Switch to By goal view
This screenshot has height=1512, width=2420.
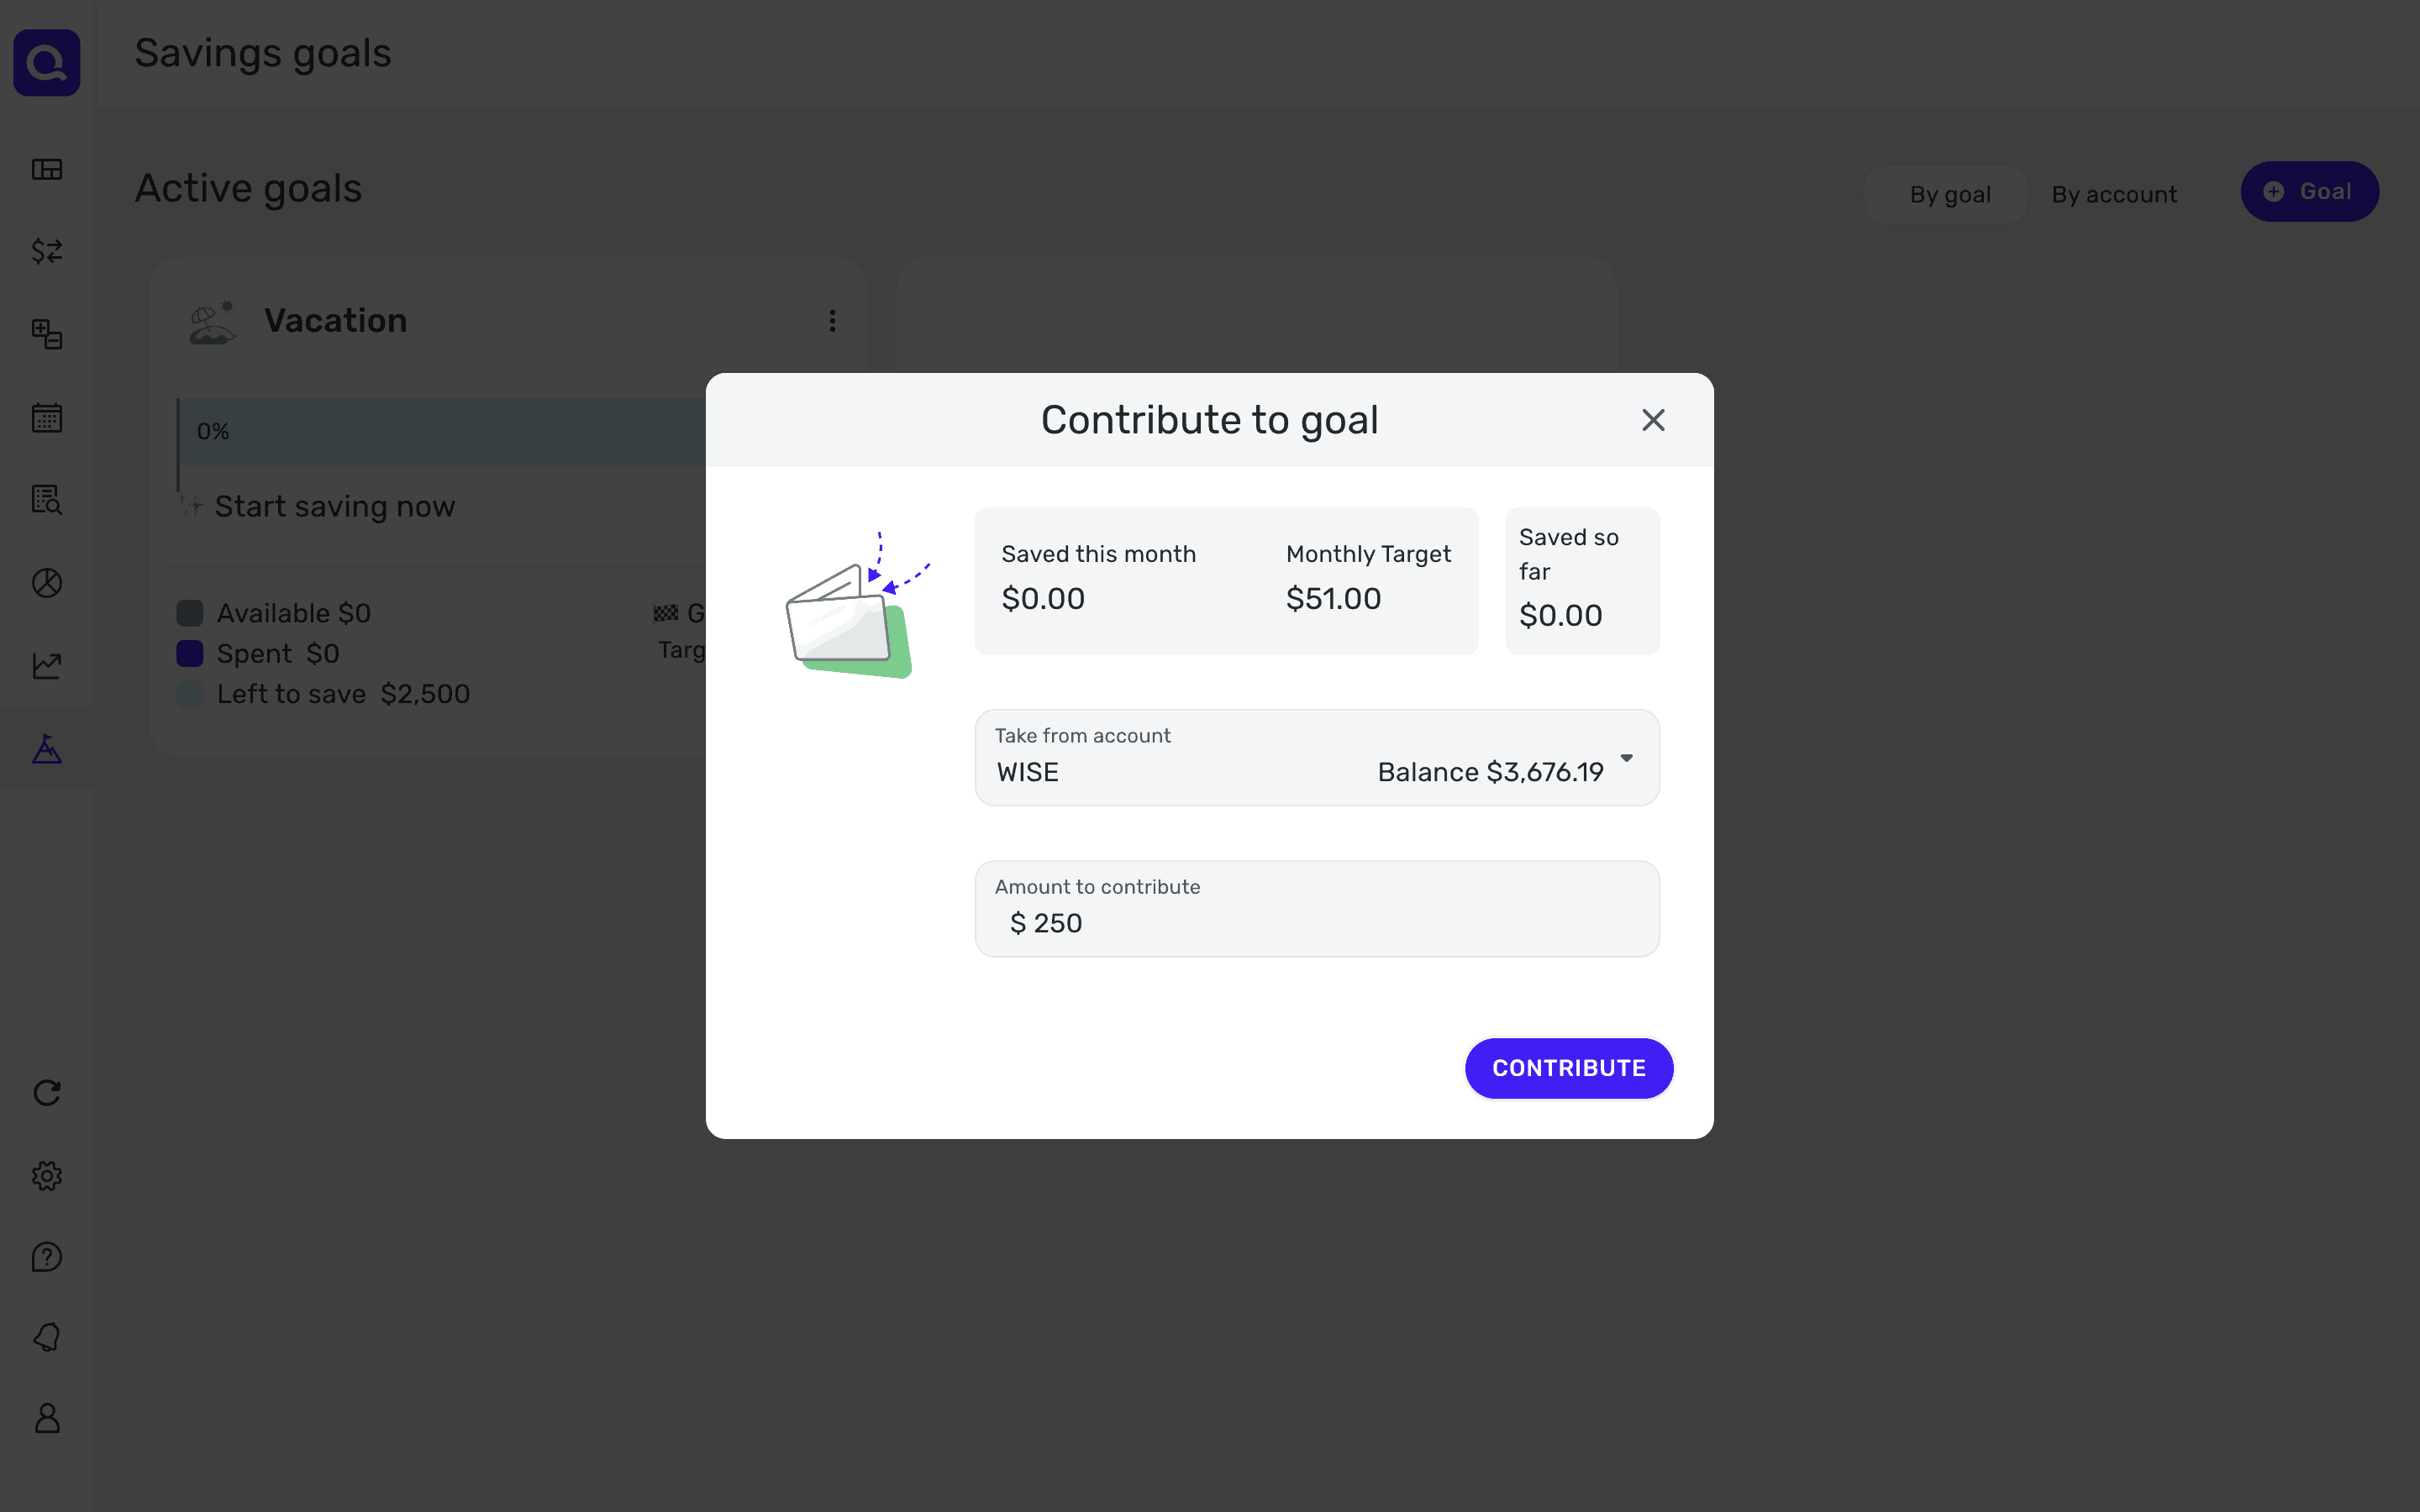(1949, 194)
